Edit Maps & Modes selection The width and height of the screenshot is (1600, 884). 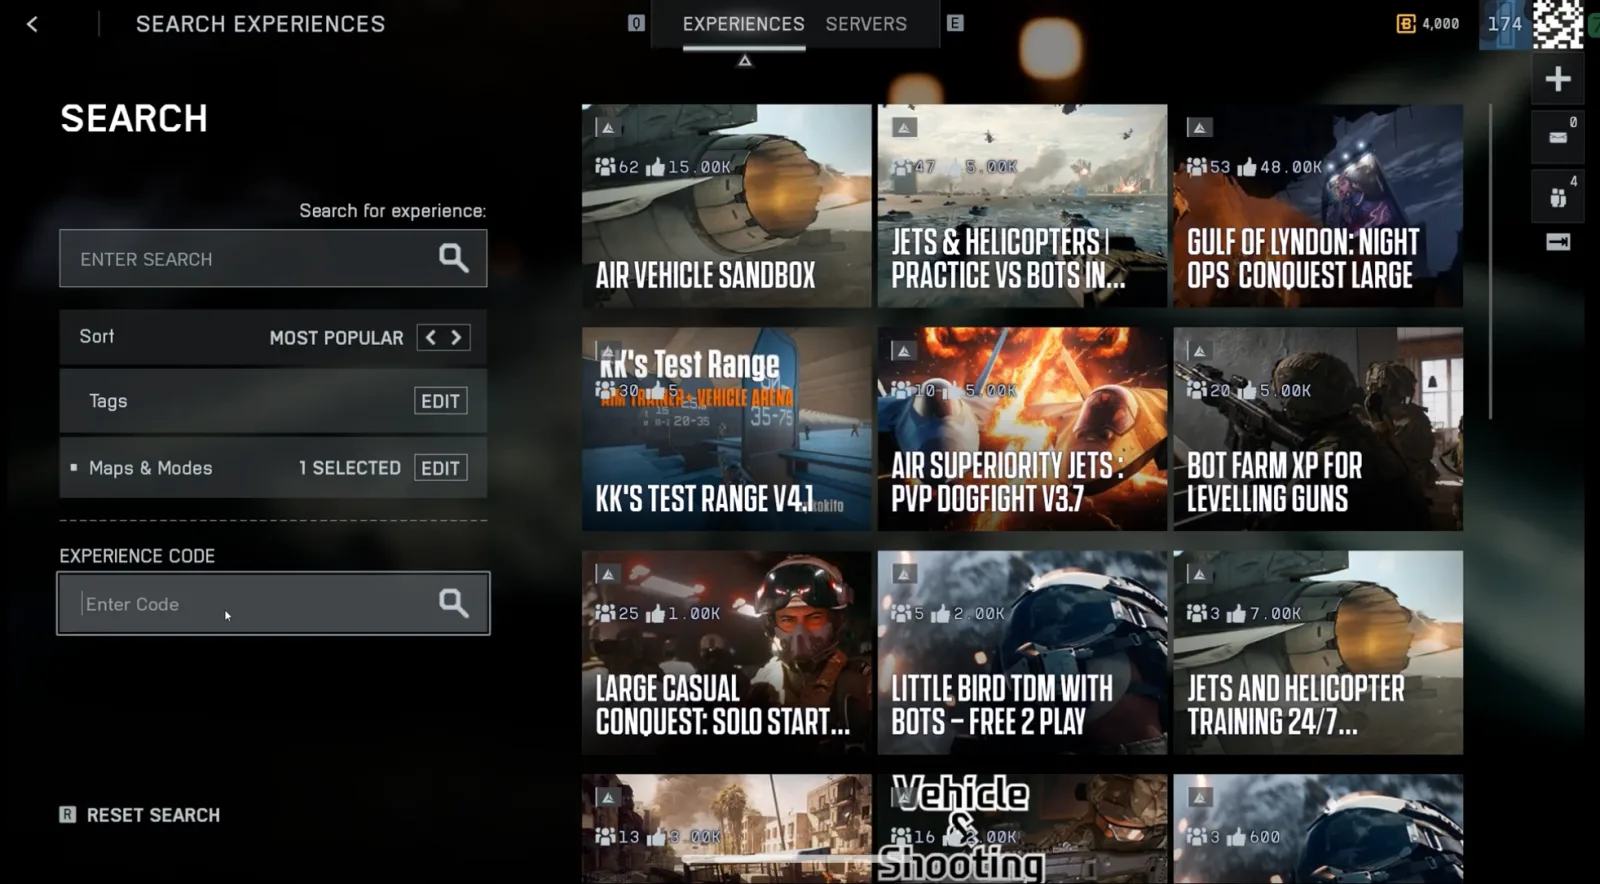[440, 468]
